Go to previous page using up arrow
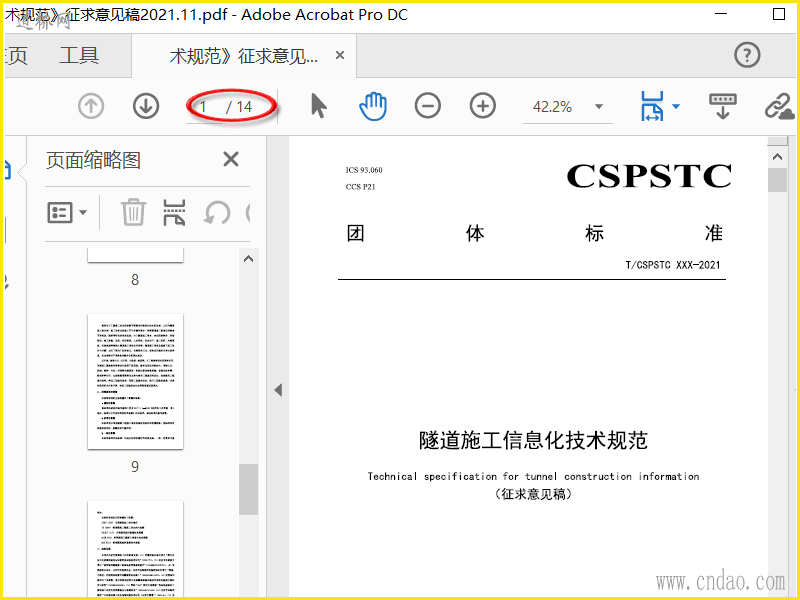This screenshot has height=600, width=800. (x=91, y=107)
